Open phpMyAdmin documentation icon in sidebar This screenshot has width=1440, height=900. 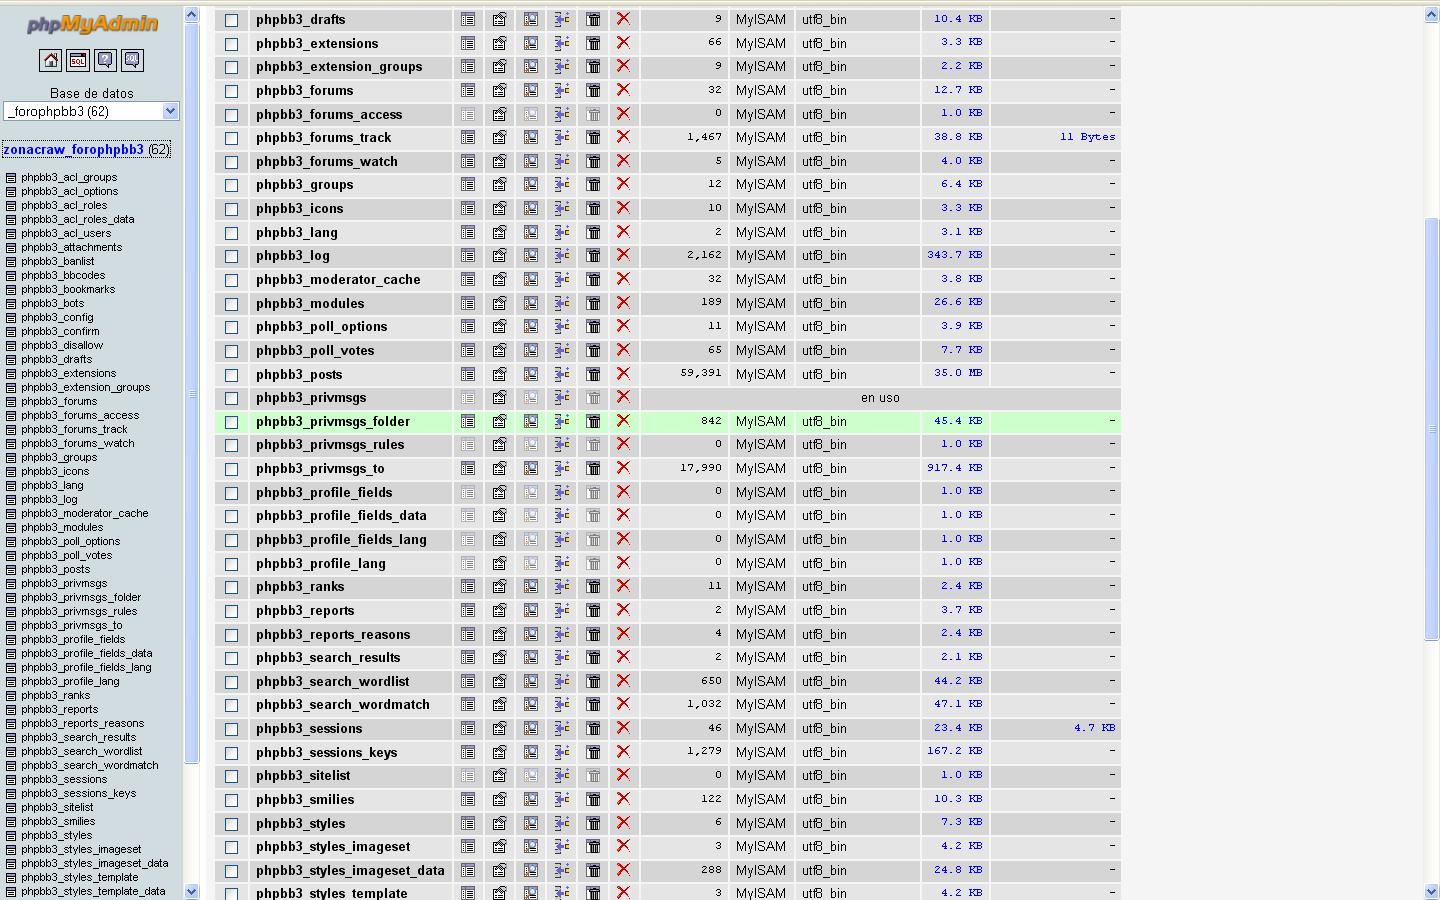105,61
